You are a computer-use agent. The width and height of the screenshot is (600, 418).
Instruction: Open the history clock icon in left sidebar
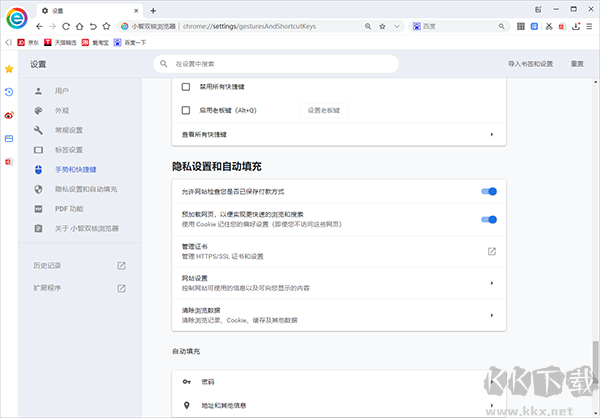click(9, 92)
